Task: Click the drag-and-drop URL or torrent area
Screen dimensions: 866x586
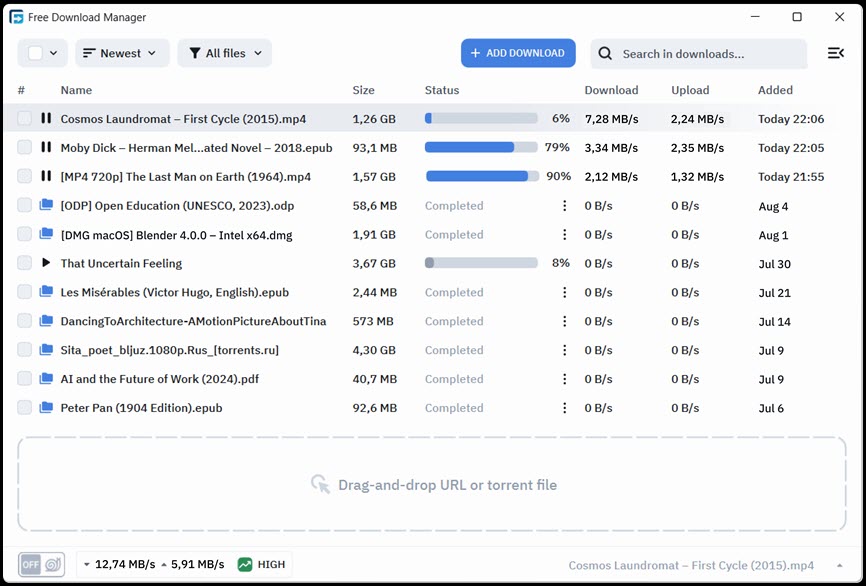Action: (432, 484)
